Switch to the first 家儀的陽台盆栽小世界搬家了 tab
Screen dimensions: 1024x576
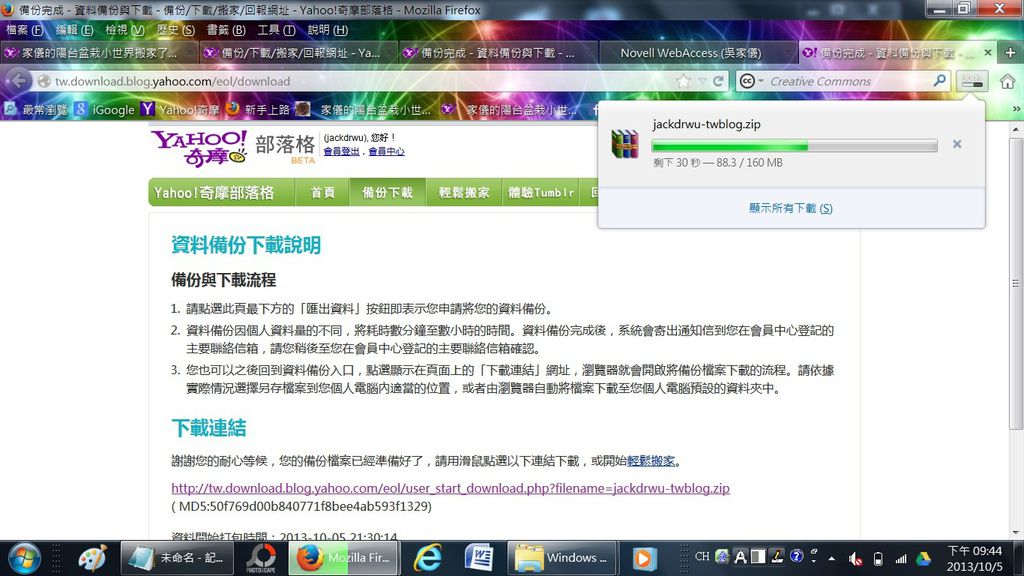click(99, 53)
